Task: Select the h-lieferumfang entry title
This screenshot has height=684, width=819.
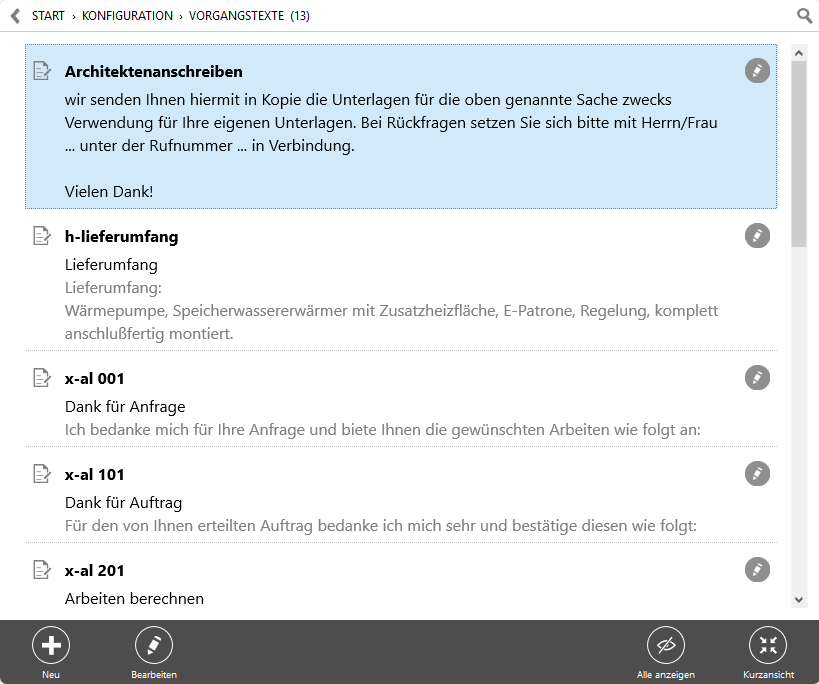Action: pyautogui.click(x=121, y=237)
